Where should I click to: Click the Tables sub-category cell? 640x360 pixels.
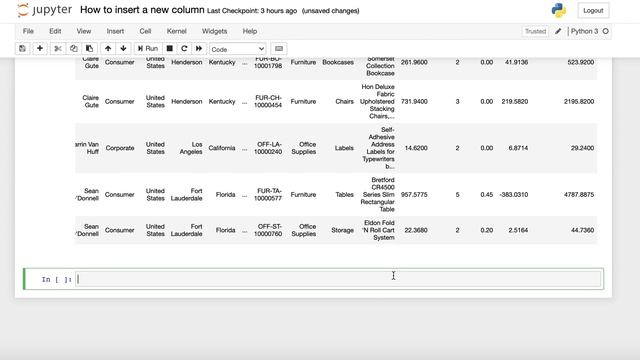[344, 194]
